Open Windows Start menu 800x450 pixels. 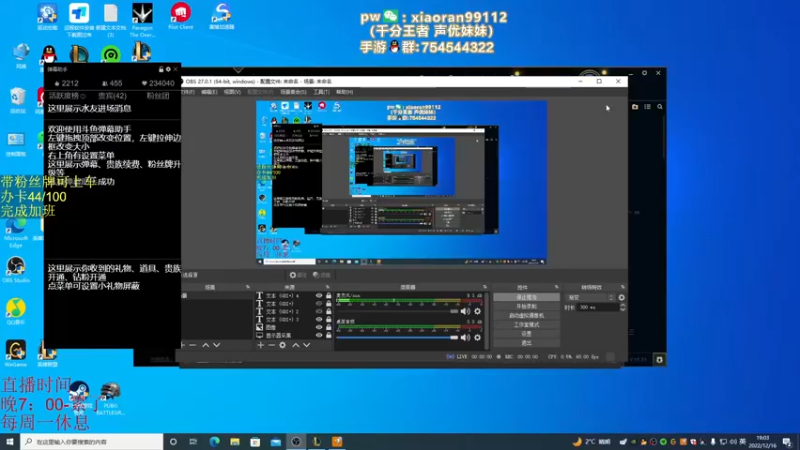point(10,442)
